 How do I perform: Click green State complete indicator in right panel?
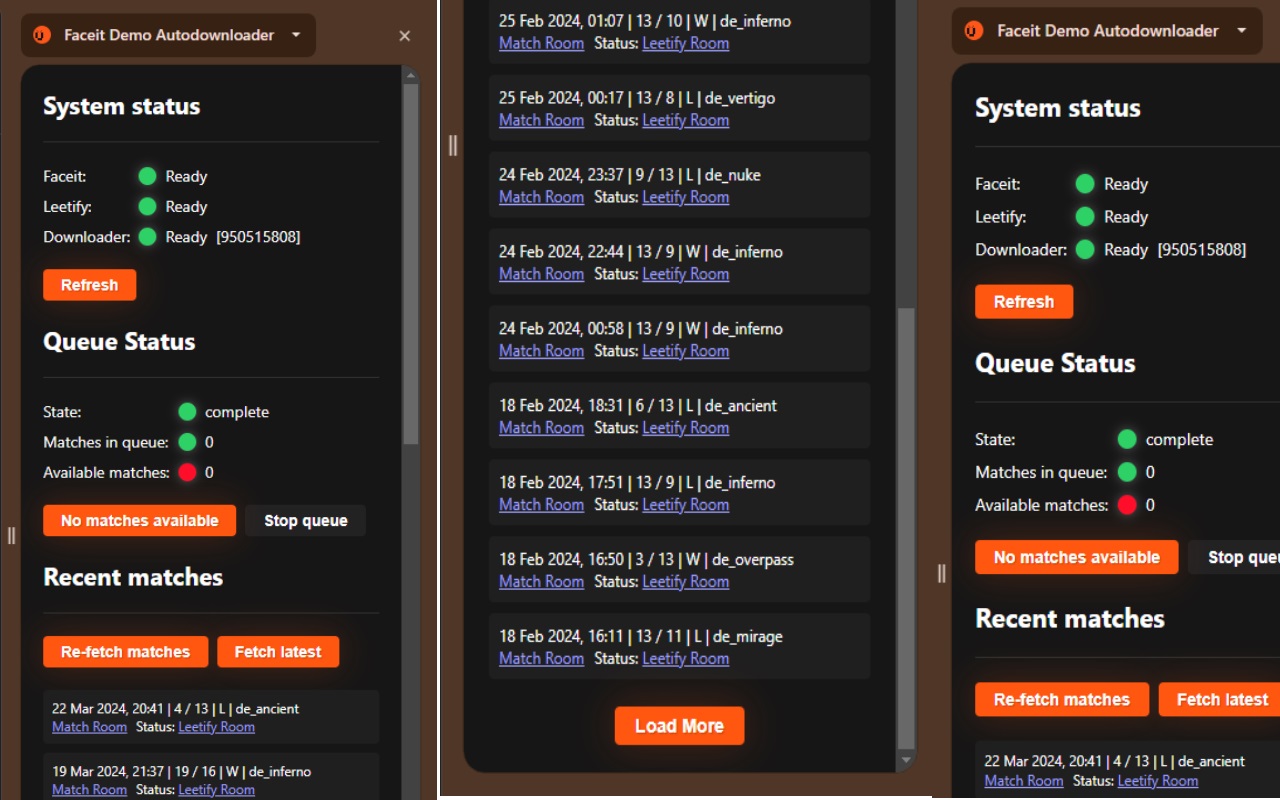1127,439
